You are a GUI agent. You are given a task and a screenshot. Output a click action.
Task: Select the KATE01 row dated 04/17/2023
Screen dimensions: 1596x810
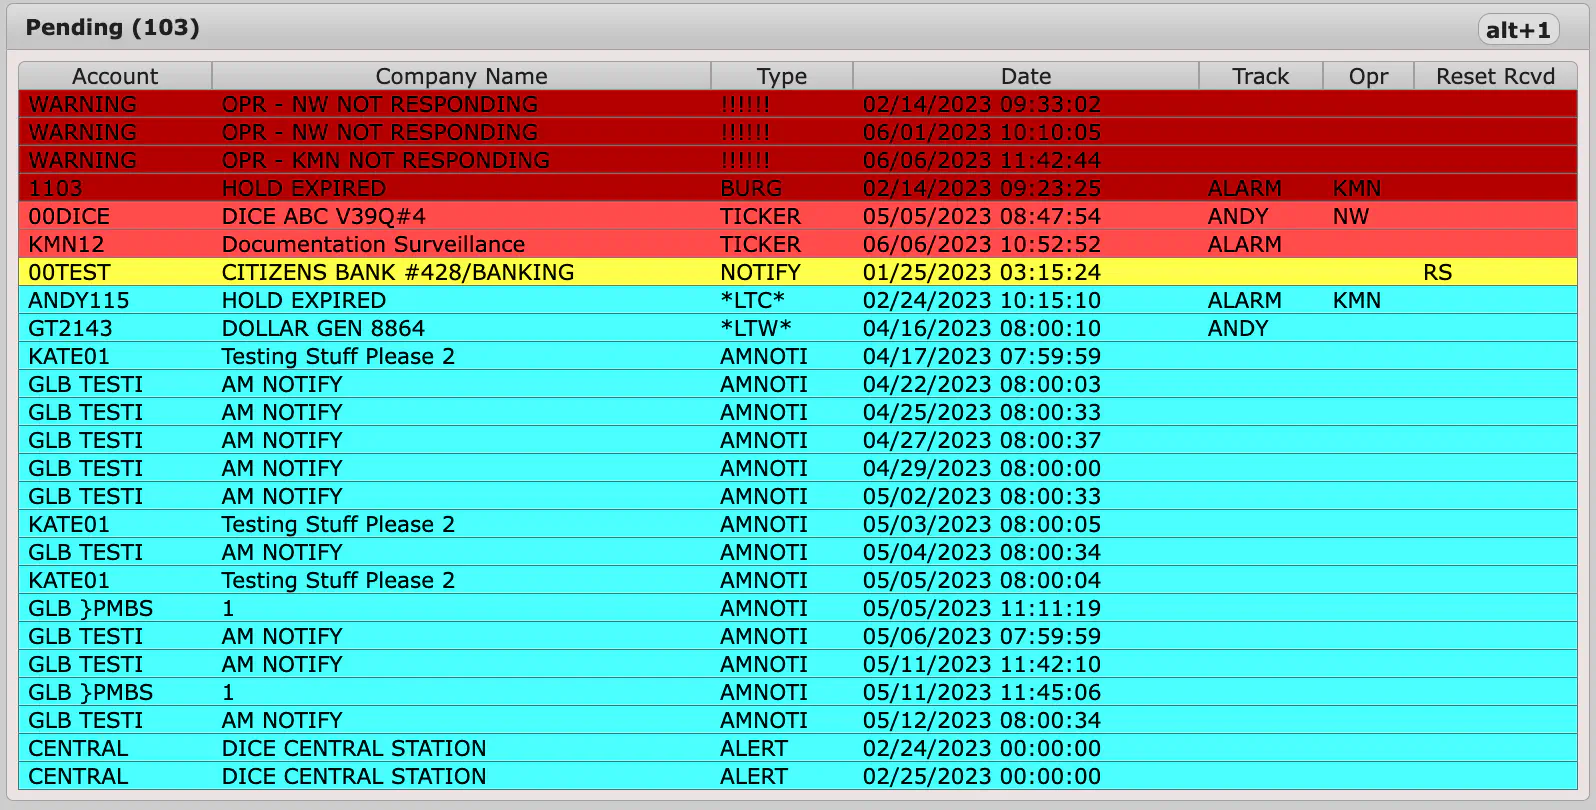[798, 356]
